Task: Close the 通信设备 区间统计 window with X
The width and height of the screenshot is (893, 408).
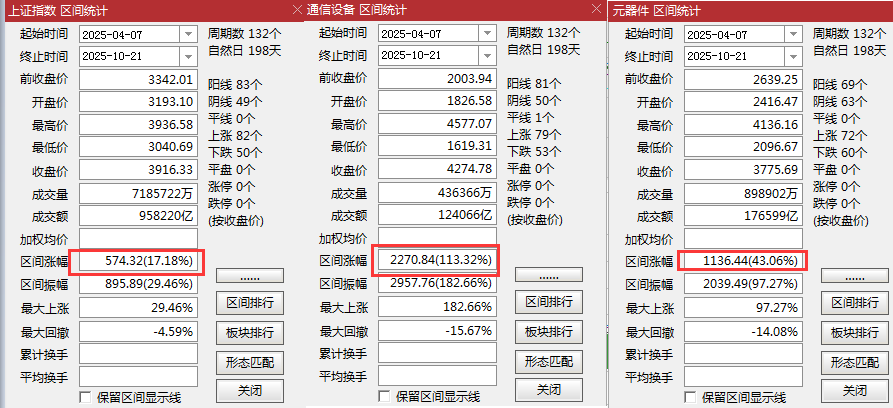Action: (596, 9)
